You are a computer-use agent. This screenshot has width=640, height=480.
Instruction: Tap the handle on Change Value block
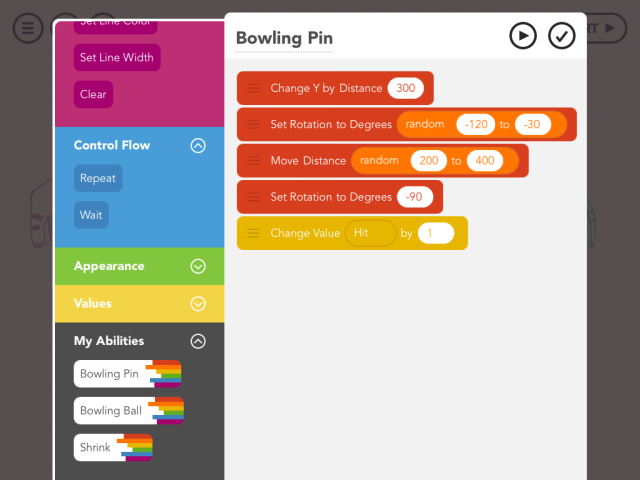pos(253,233)
